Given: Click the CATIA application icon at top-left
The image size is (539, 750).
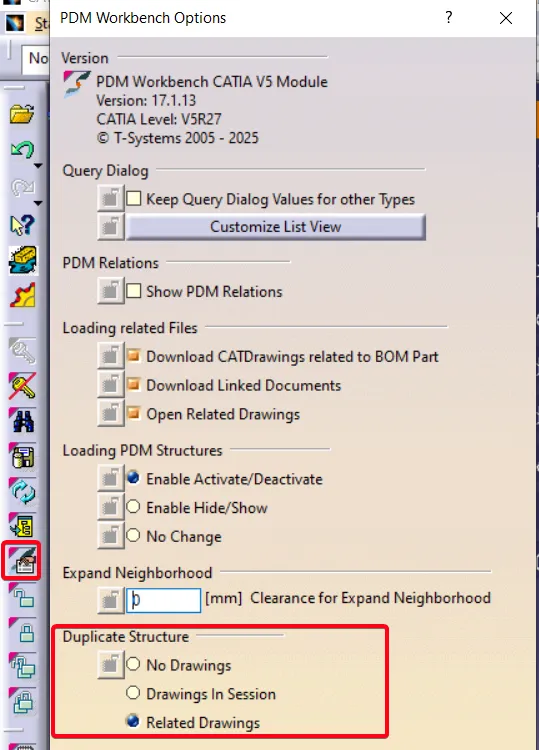Looking at the screenshot, I should [14, 23].
